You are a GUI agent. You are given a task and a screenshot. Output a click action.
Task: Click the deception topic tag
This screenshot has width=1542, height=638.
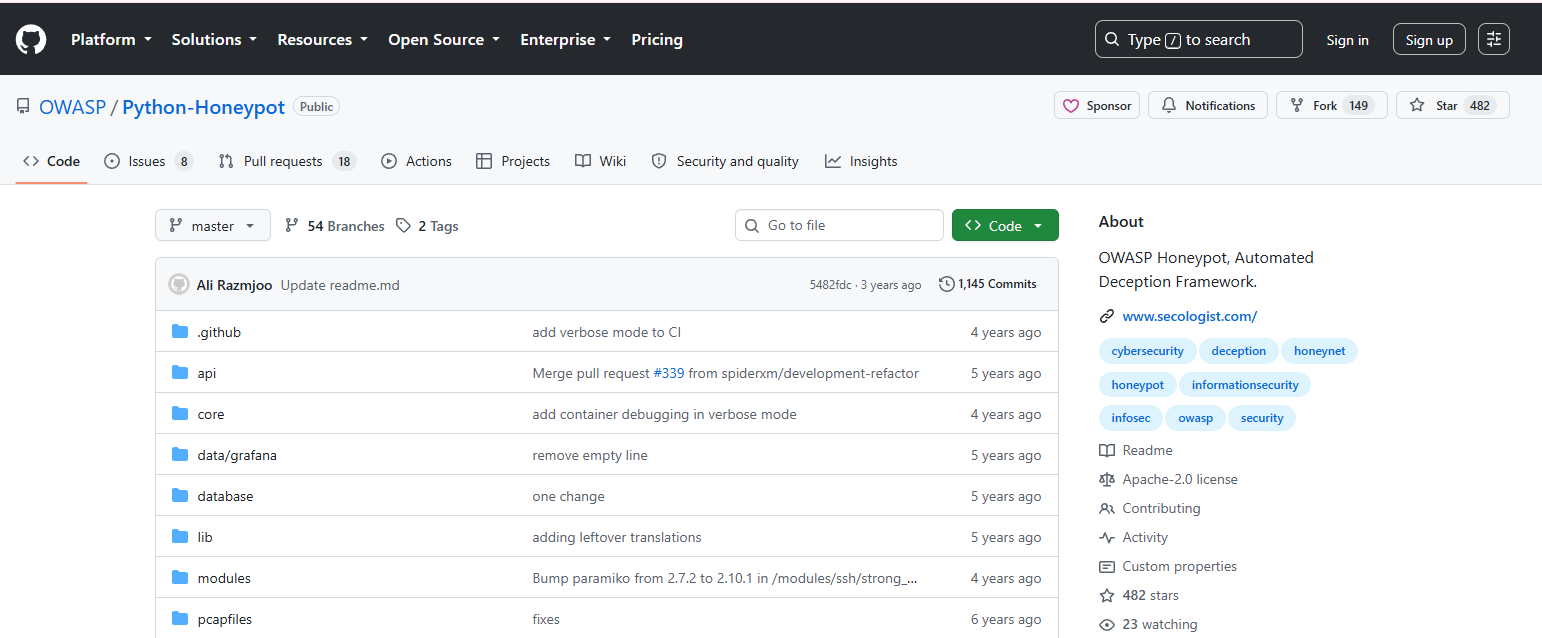[1238, 351]
